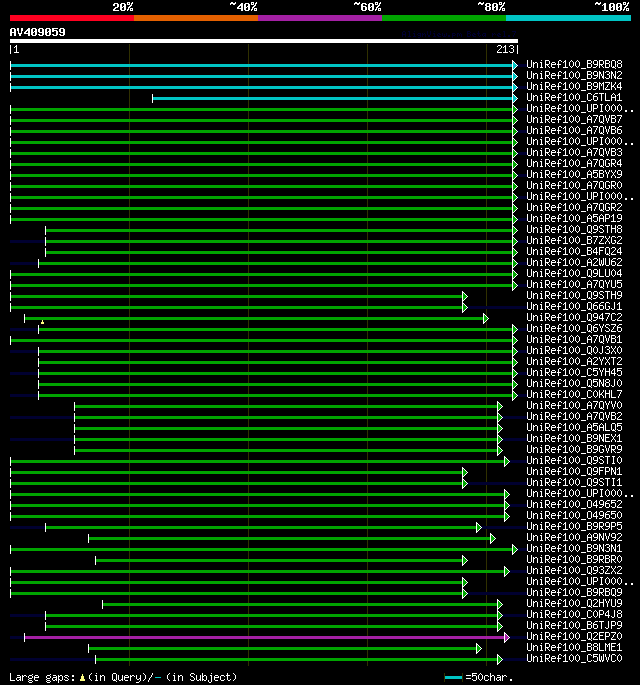Click the UniRef100_A7QVB3 label
Image resolution: width=640 pixels, height=685 pixels.
pyautogui.click(x=574, y=152)
